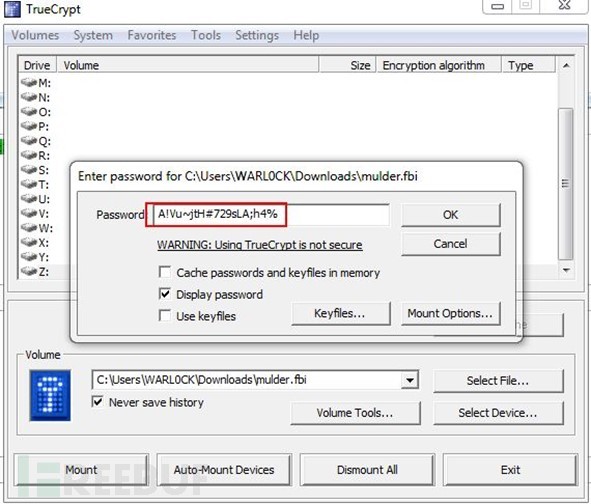Select the Z: drive slot icon

pos(29,271)
